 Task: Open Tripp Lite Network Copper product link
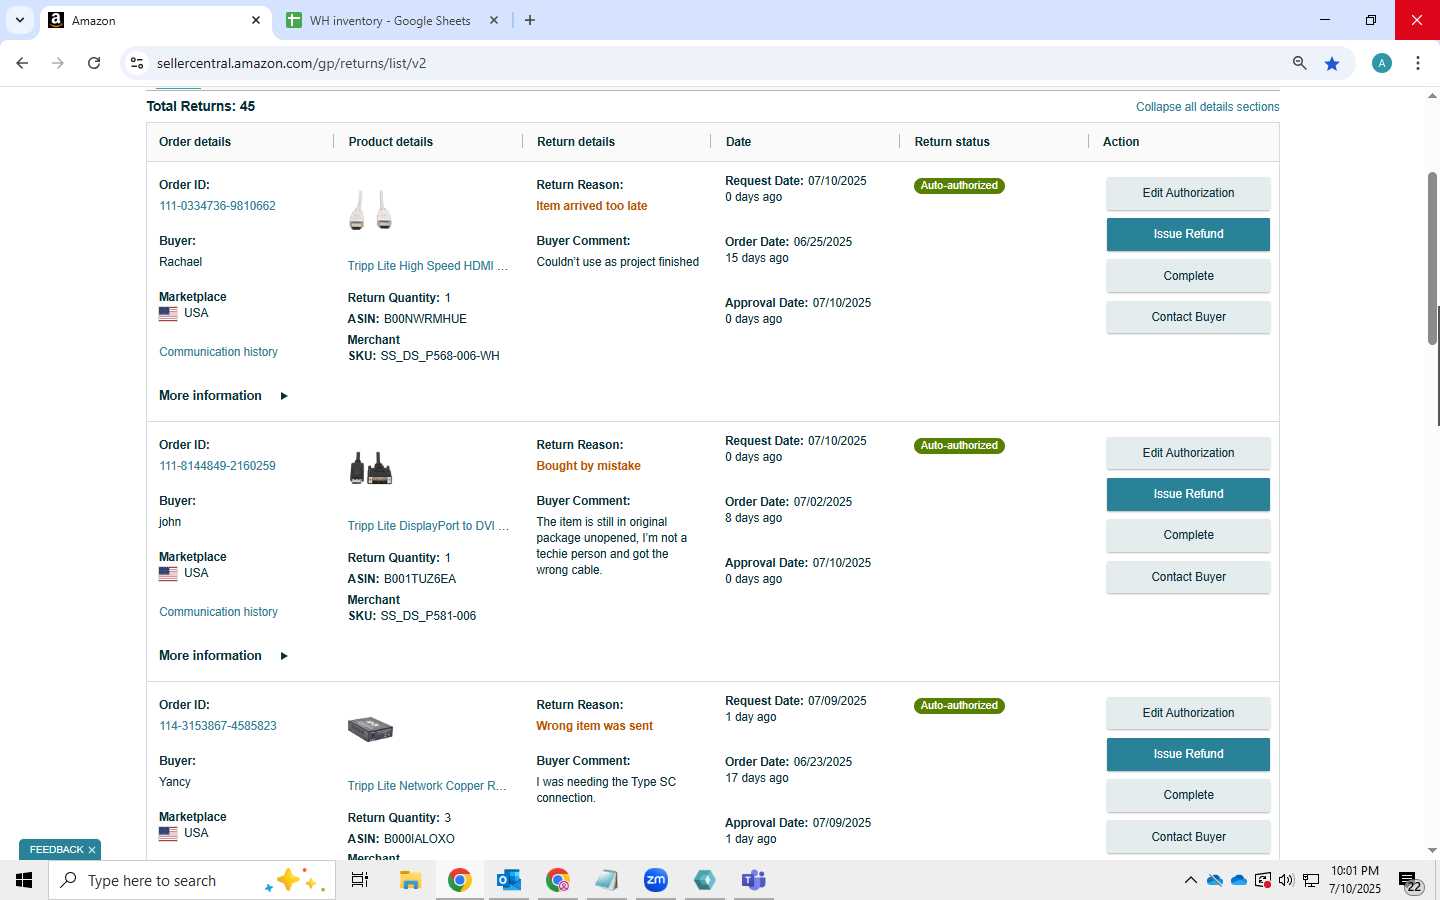click(x=427, y=786)
